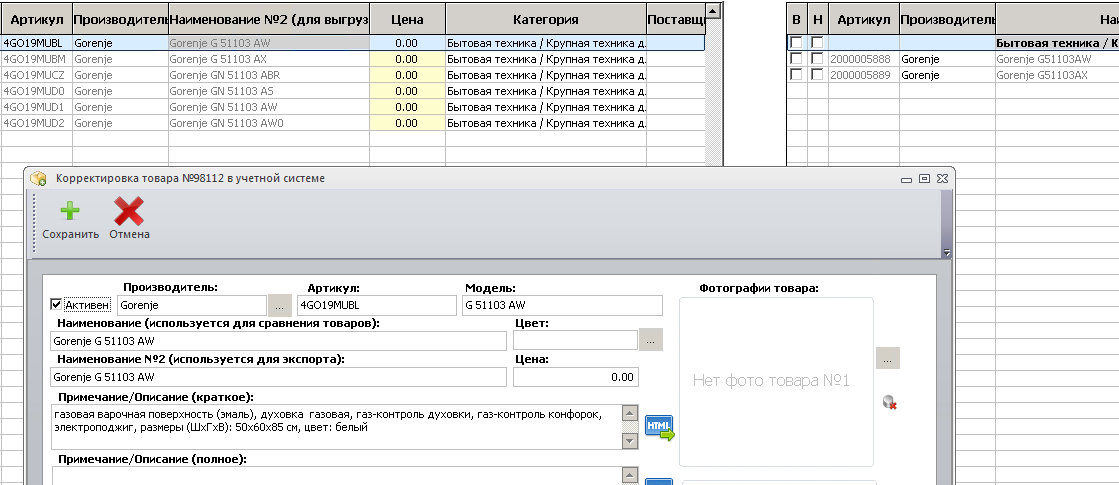Viewport: 1119px width, 485px height.
Task: Maximize the Корректировка товара dialog
Action: [924, 178]
